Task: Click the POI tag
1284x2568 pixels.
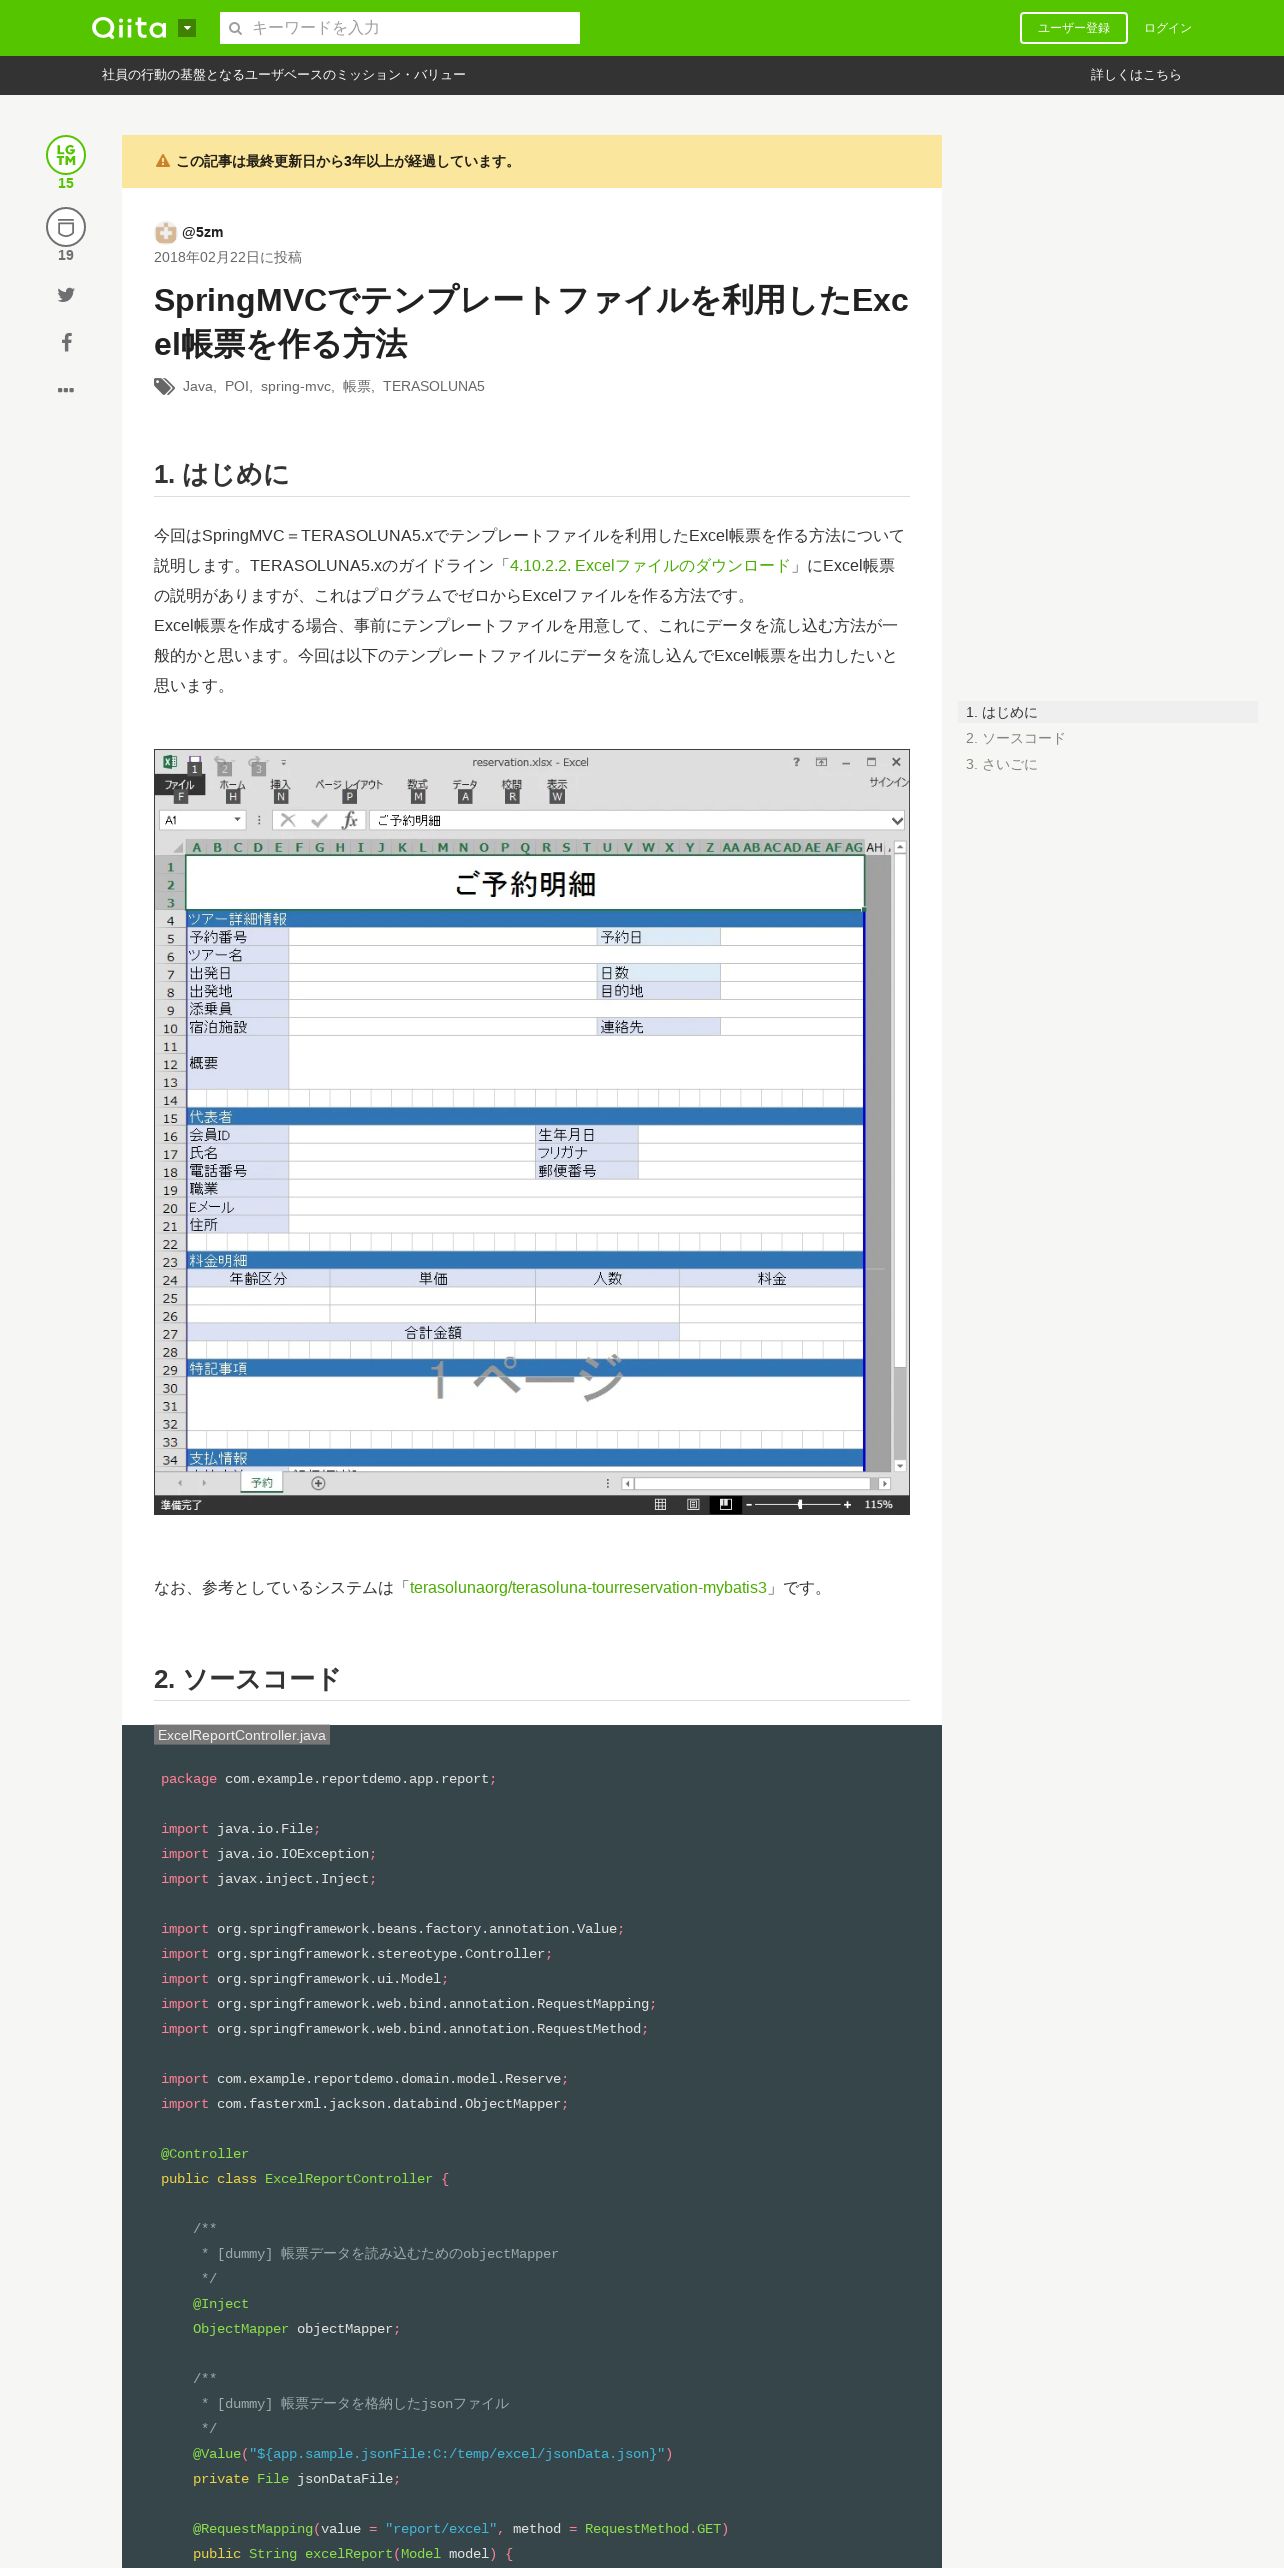Action: click(x=236, y=386)
